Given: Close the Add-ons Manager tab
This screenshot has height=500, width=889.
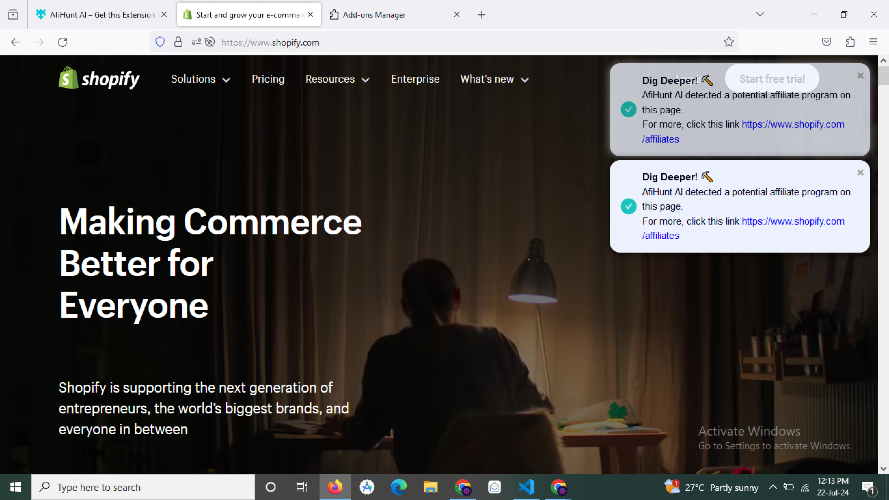Looking at the screenshot, I should [456, 15].
